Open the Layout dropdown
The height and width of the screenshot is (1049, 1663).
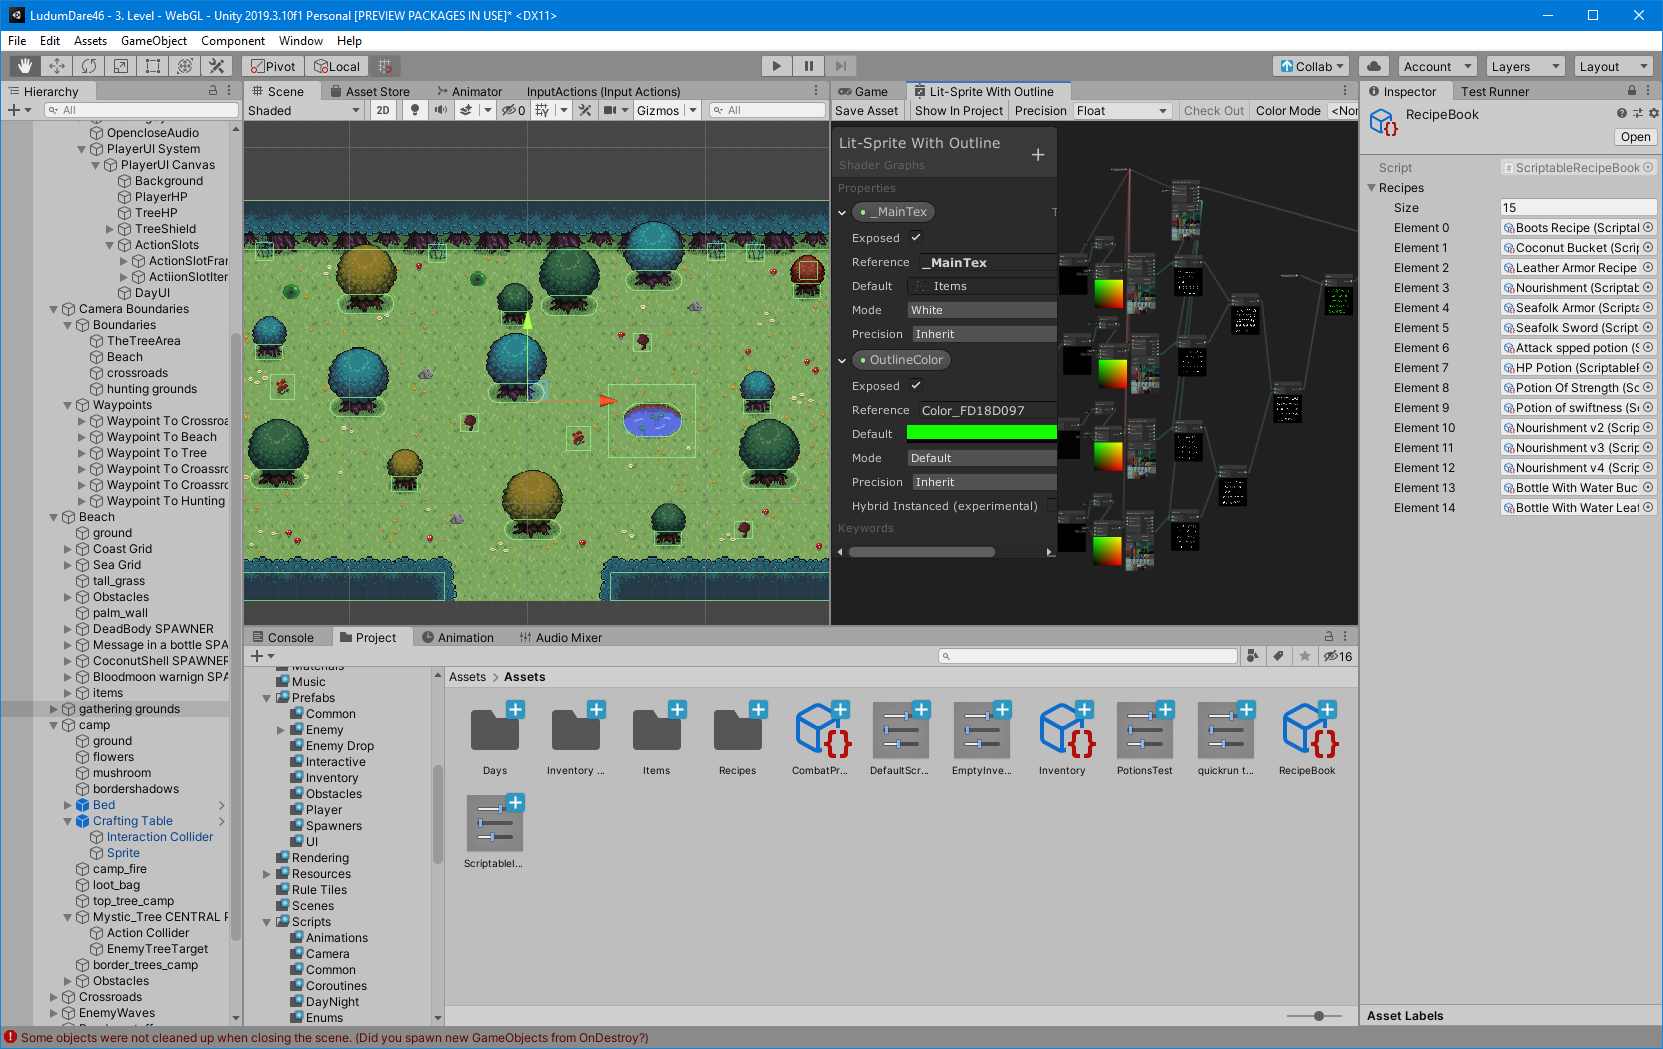click(x=1613, y=66)
